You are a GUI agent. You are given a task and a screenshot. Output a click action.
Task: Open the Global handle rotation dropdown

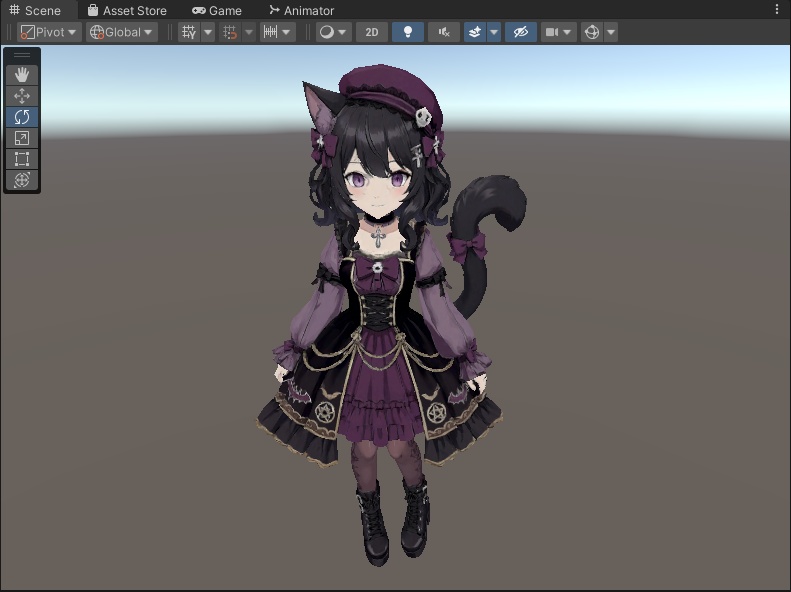click(122, 32)
